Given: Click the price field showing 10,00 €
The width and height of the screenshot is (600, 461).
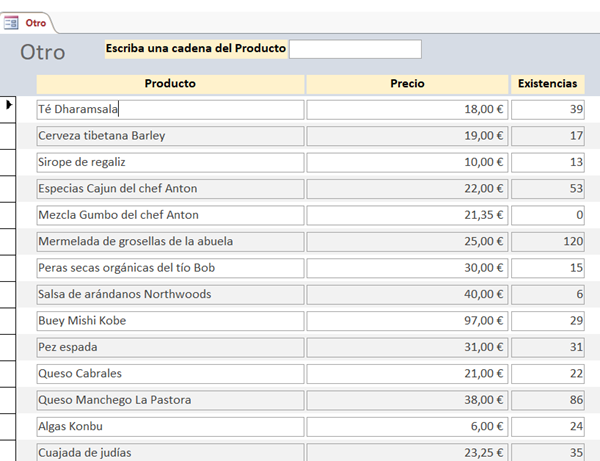Looking at the screenshot, I should 407,162.
